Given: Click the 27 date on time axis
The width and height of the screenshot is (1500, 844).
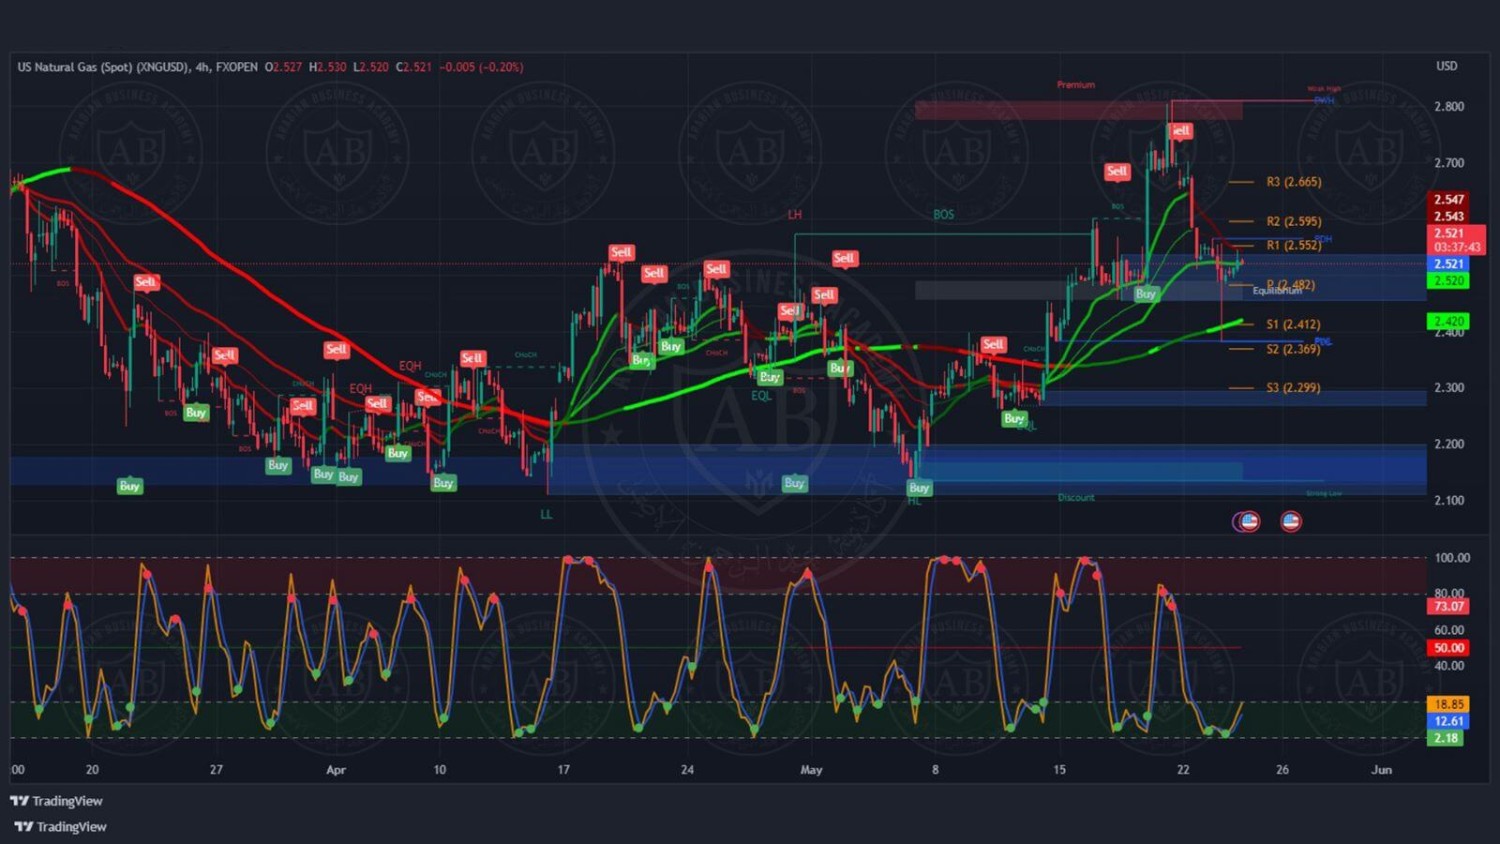Looking at the screenshot, I should (216, 770).
